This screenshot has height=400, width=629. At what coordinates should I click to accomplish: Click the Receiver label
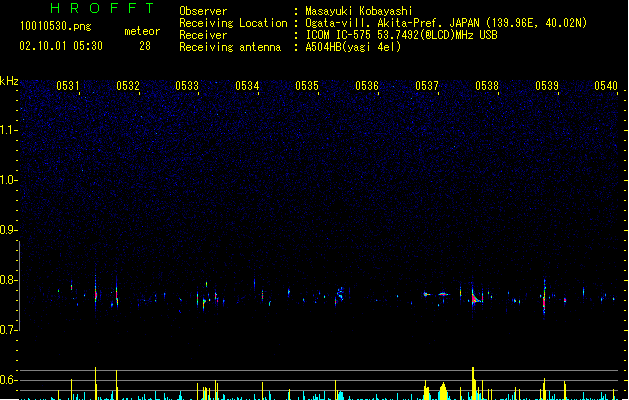tap(203, 35)
